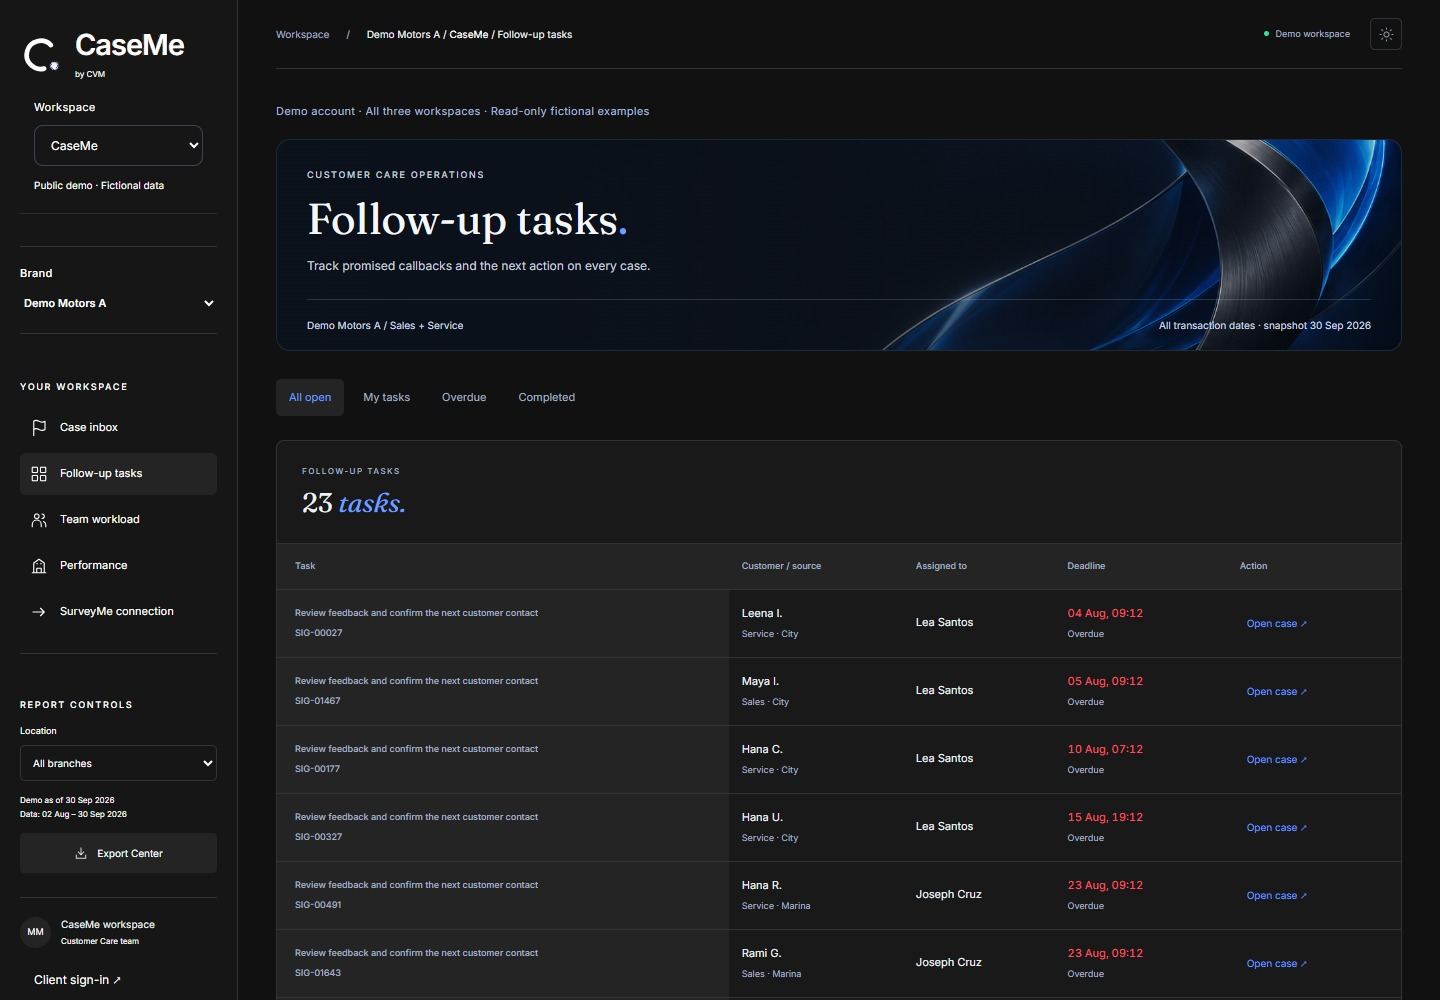Click the 04 Aug, 09:12 deadline
1440x1000 pixels.
[1105, 613]
